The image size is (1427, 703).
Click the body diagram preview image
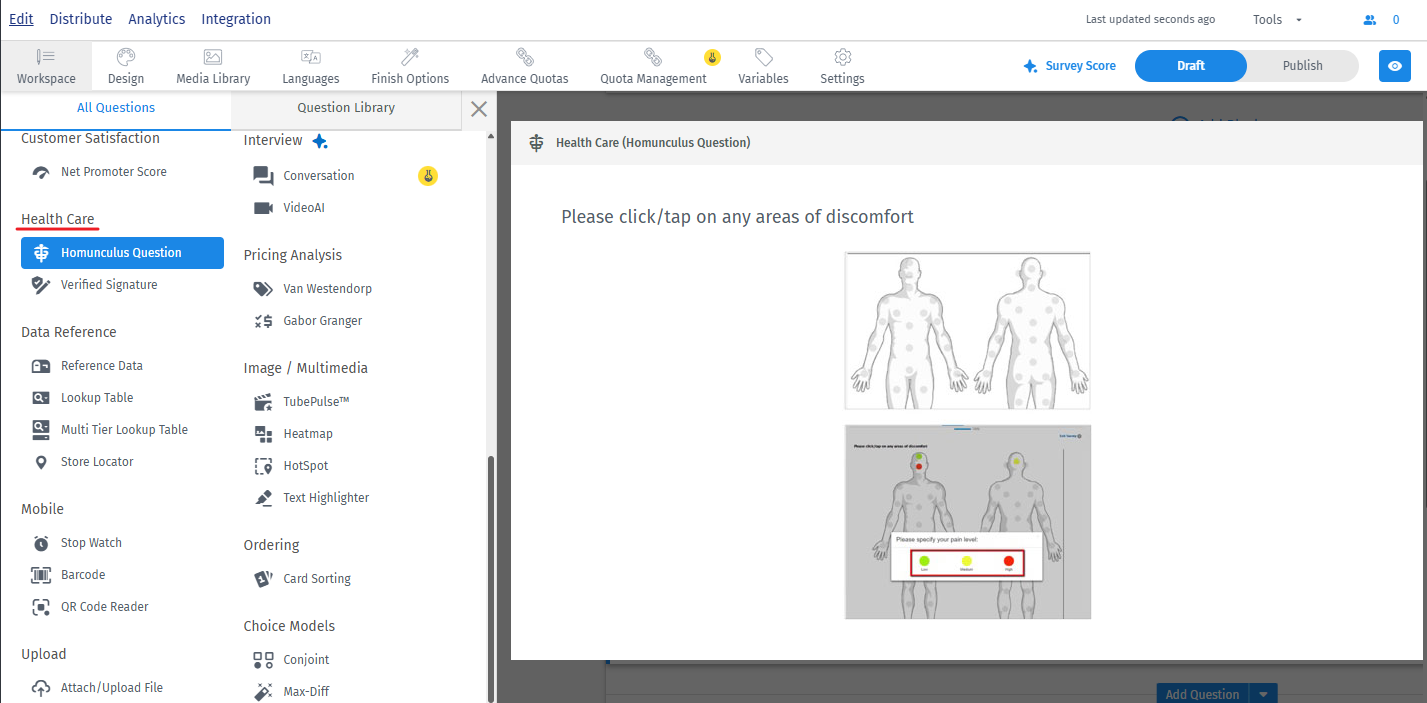[967, 331]
